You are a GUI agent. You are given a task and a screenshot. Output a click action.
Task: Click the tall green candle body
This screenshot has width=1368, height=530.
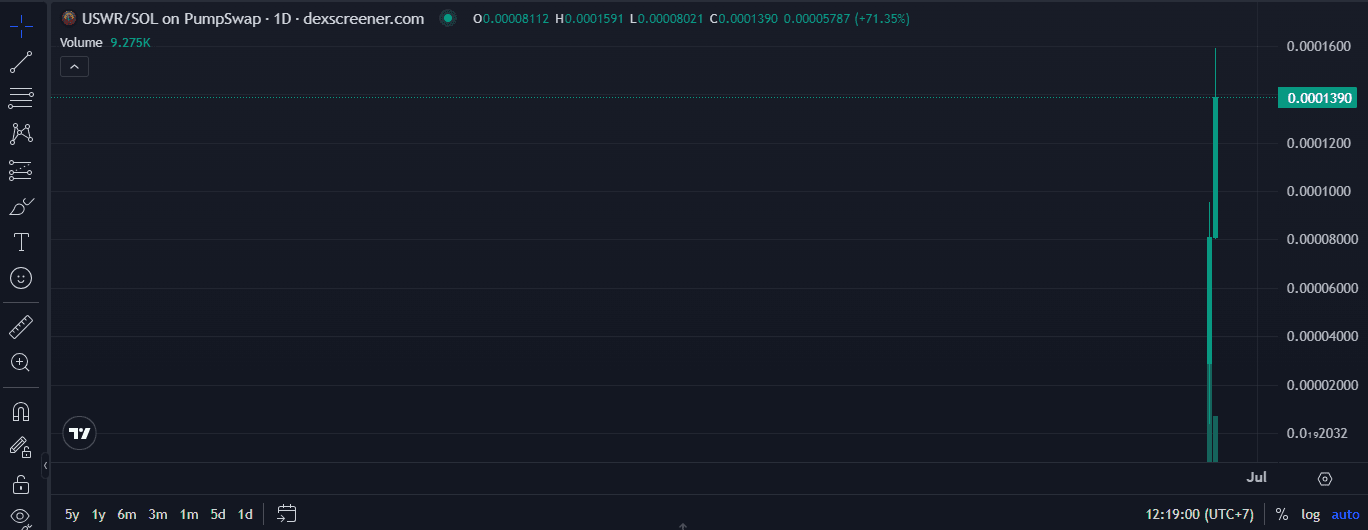coord(1215,167)
